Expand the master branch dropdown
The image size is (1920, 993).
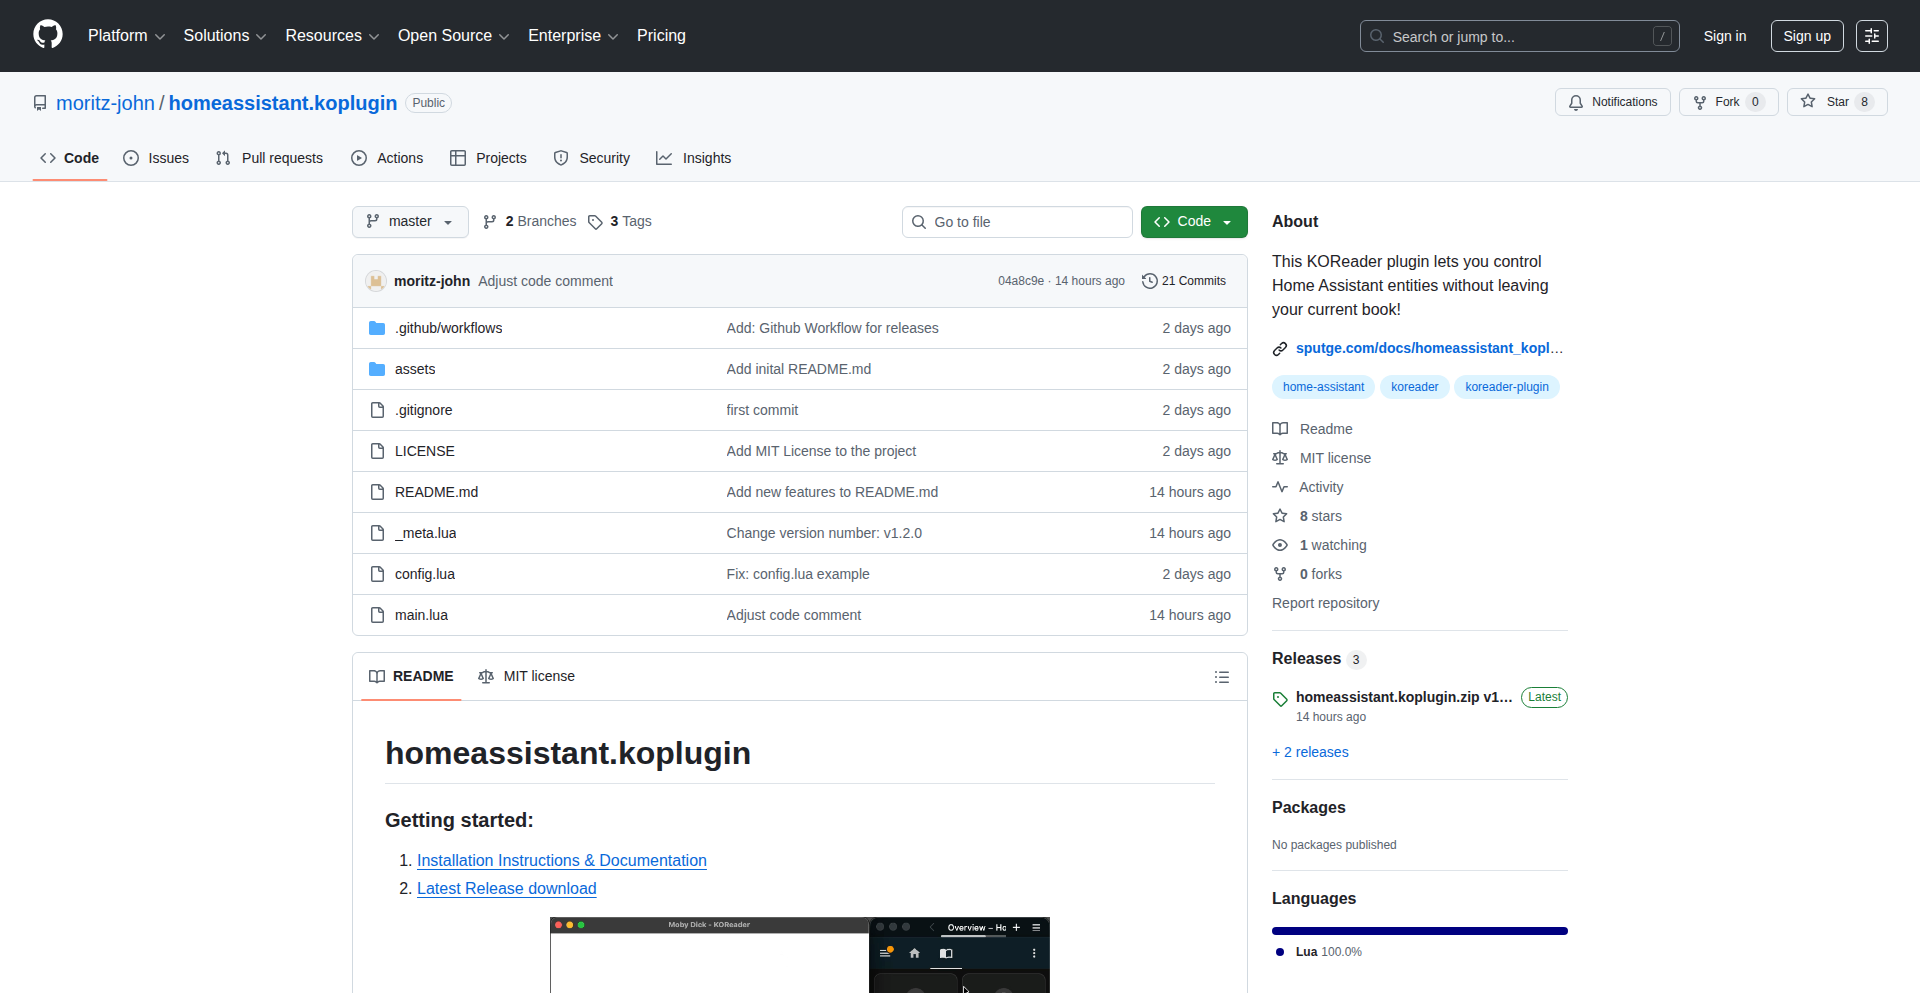410,222
